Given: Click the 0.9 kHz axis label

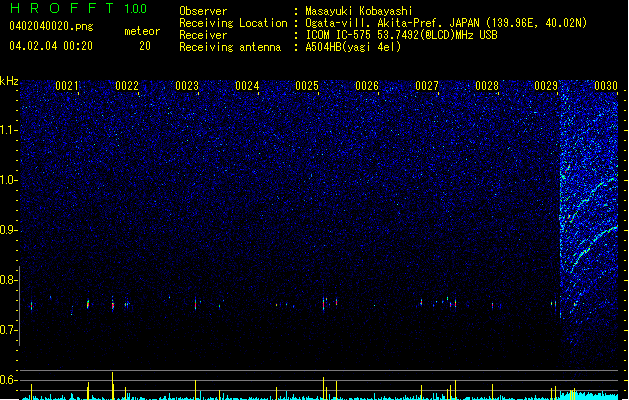Looking at the screenshot, I should click(9, 230).
